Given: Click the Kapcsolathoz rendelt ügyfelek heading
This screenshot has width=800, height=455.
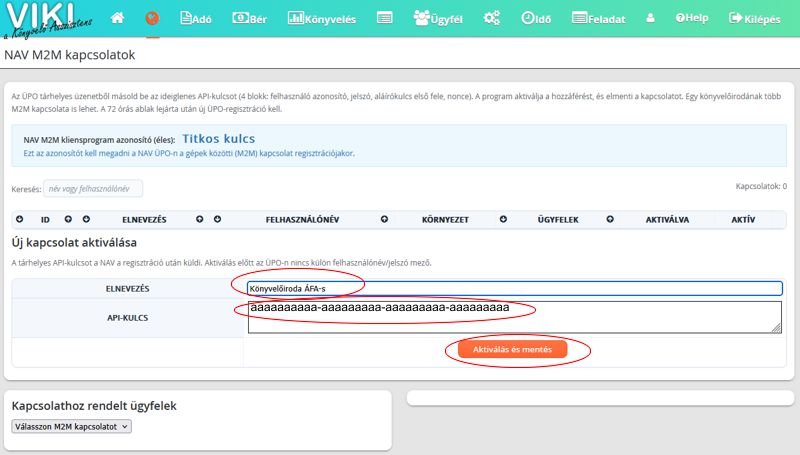Looking at the screenshot, I should pos(94,406).
